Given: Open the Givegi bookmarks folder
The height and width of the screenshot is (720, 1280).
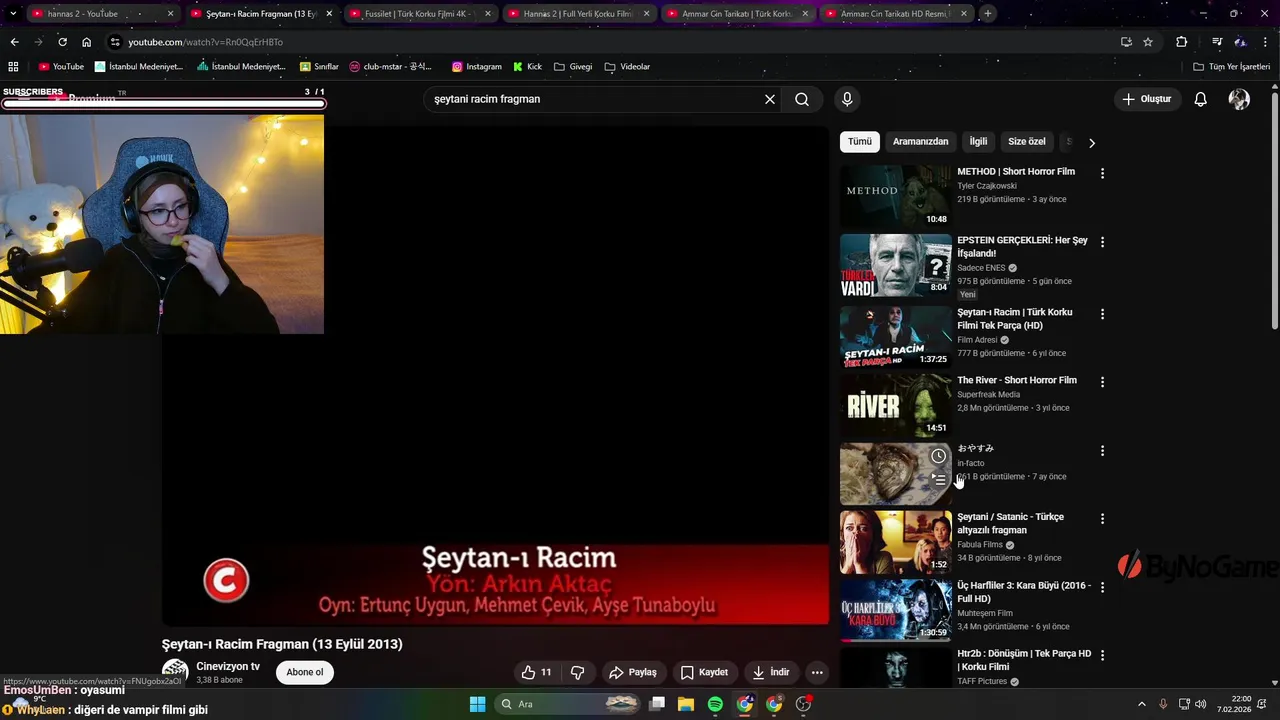Looking at the screenshot, I should click(573, 67).
